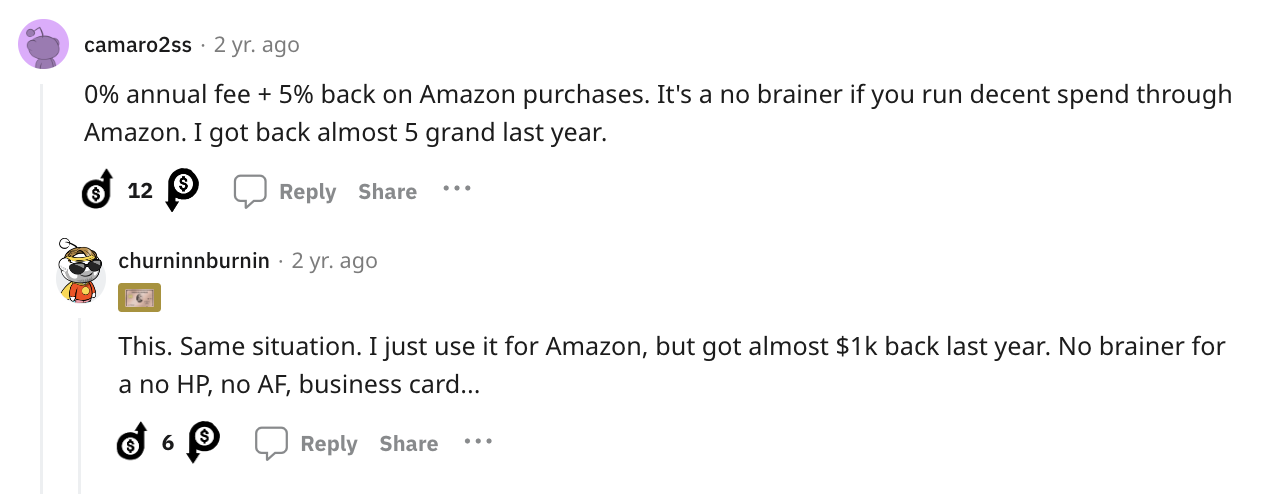Open more options on camaro2ss's comment
The height and width of the screenshot is (494, 1286).
point(456,188)
